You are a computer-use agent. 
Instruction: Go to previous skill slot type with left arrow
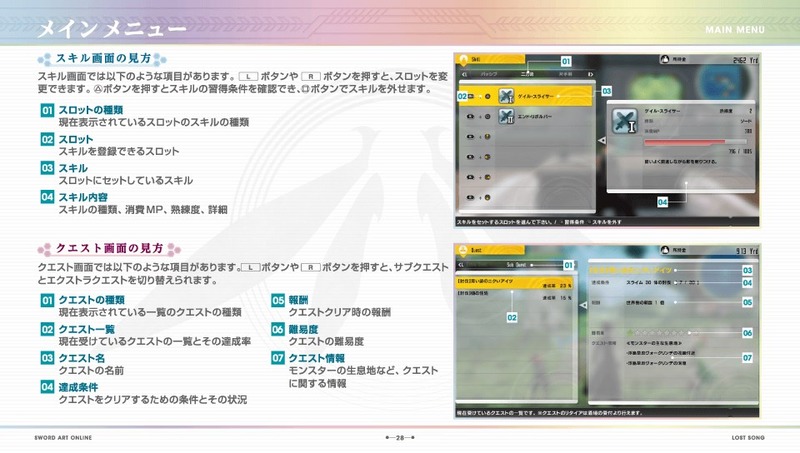click(x=464, y=74)
